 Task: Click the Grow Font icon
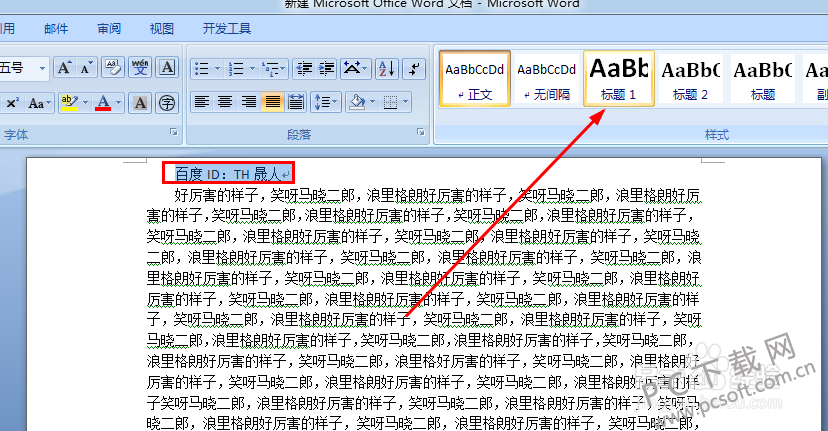click(64, 68)
